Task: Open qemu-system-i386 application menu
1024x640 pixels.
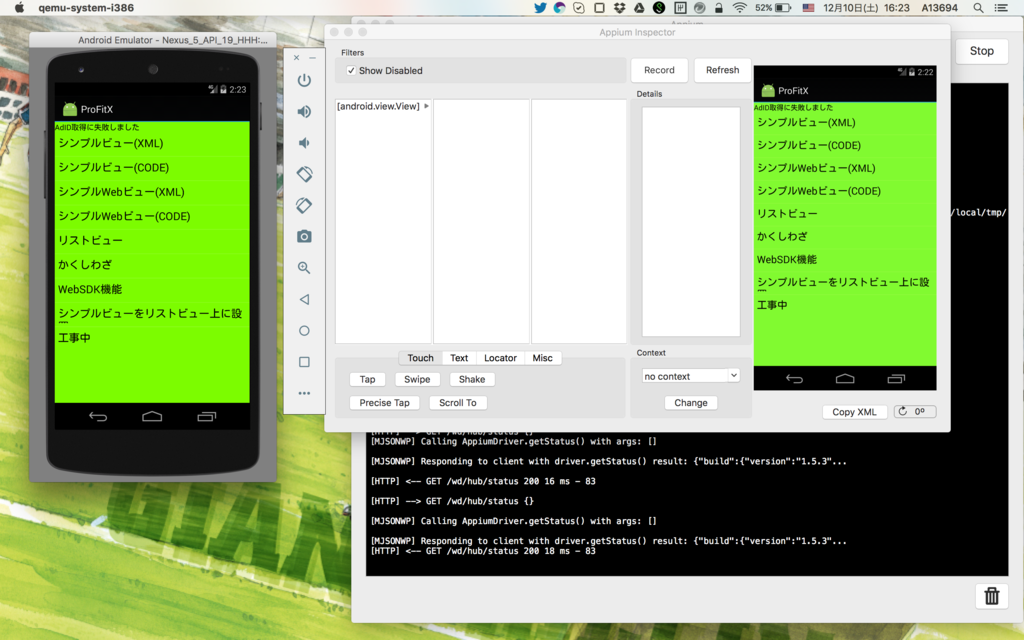Action: [86, 8]
